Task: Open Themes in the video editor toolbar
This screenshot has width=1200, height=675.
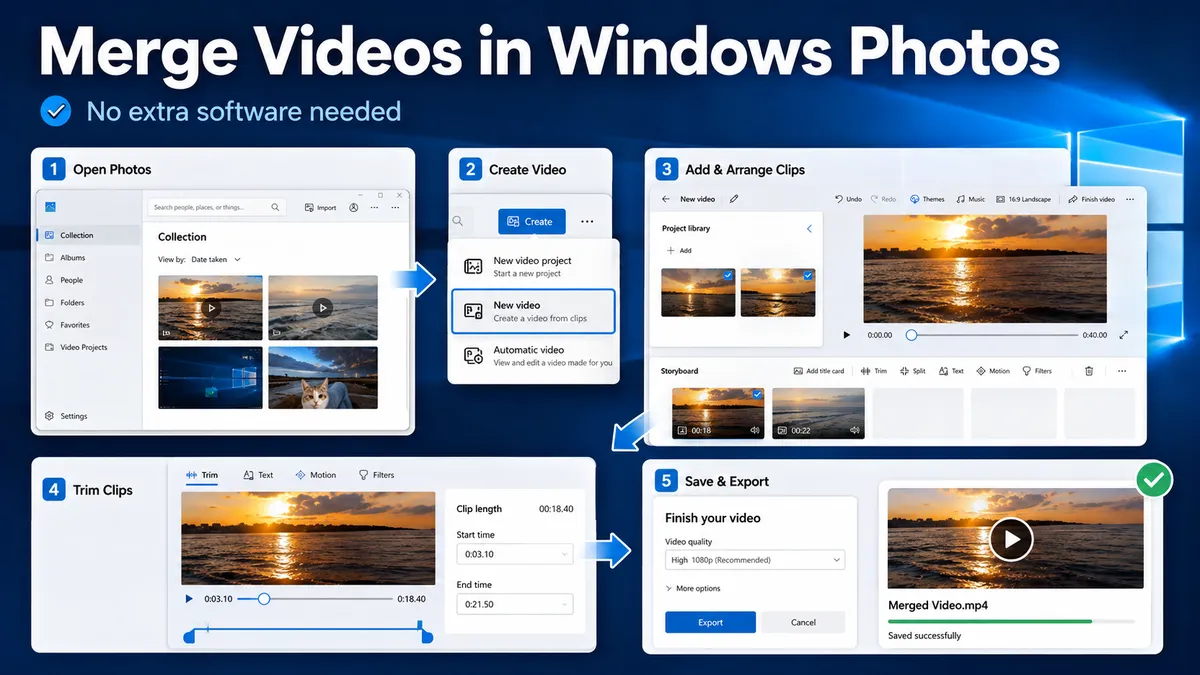Action: click(927, 199)
